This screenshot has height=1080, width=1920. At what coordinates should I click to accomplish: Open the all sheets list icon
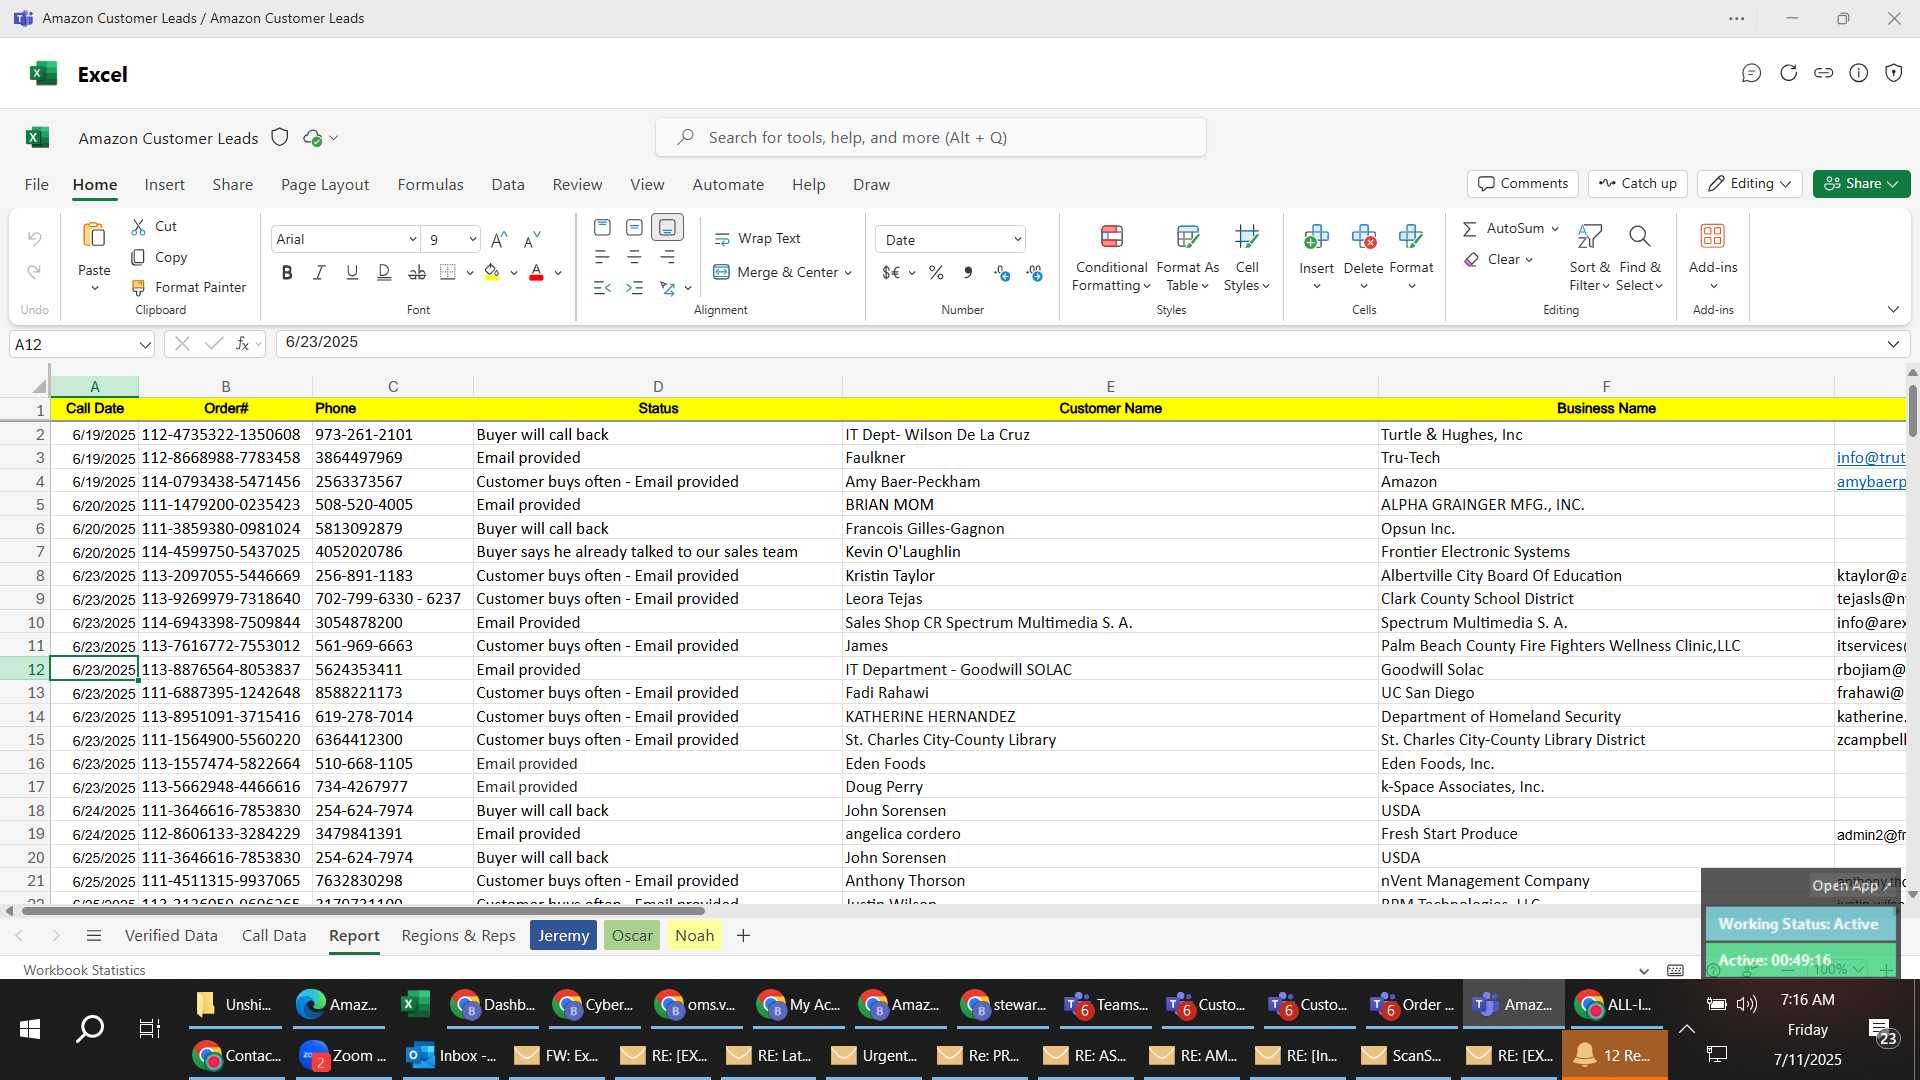point(94,935)
